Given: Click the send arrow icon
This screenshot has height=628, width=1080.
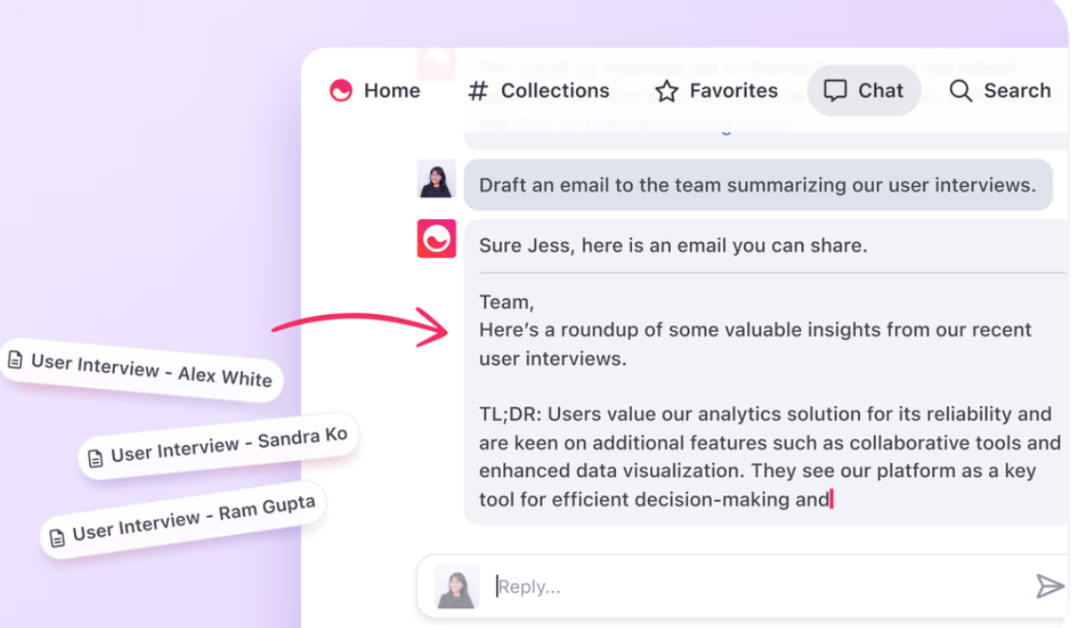Looking at the screenshot, I should [x=1050, y=587].
